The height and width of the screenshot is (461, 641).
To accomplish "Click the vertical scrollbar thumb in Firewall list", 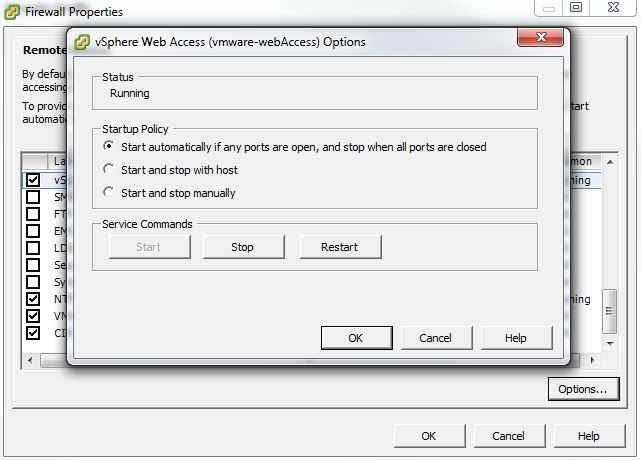I will click(x=610, y=311).
